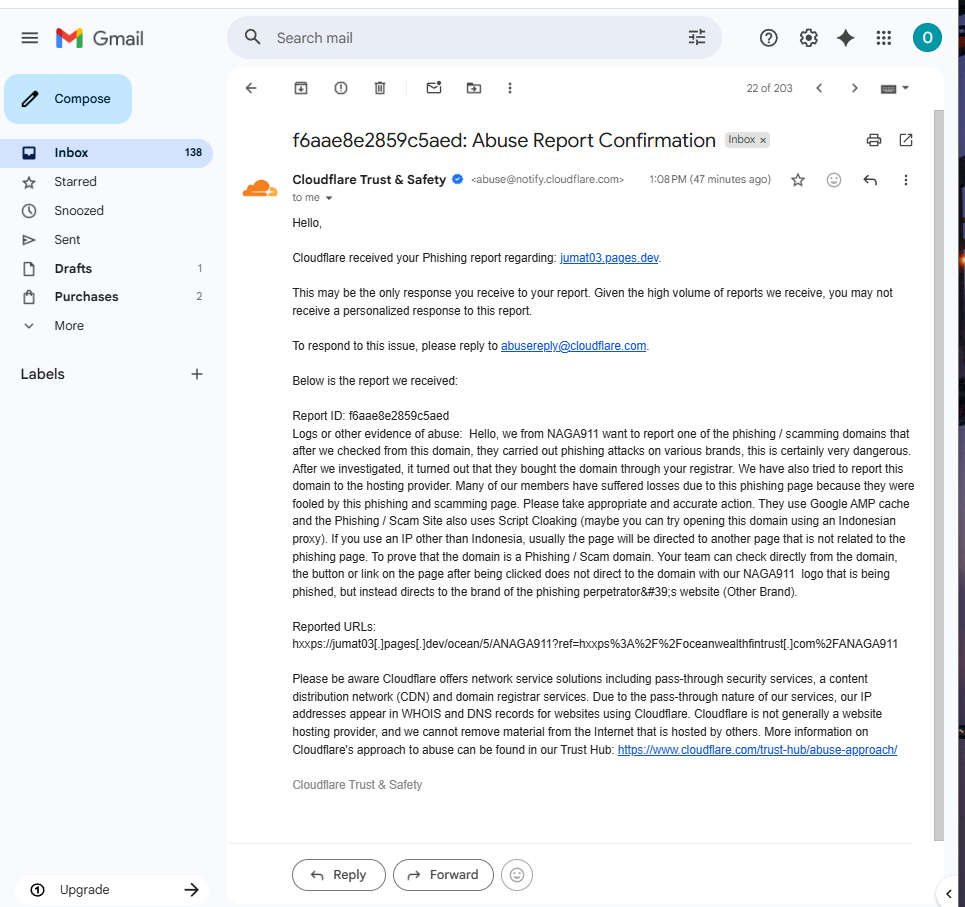The height and width of the screenshot is (907, 965).
Task: Click trimmed signature 'Cloudflare Trust & Safety'
Action: tap(357, 785)
